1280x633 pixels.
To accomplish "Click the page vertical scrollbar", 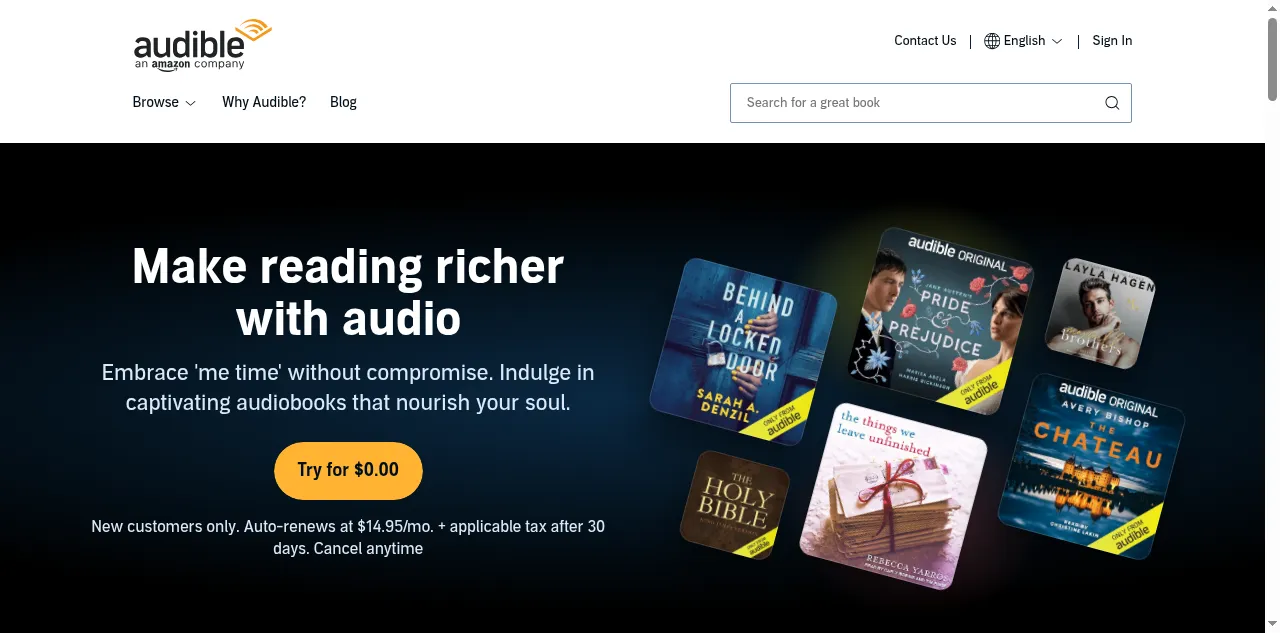I will pos(1272,316).
